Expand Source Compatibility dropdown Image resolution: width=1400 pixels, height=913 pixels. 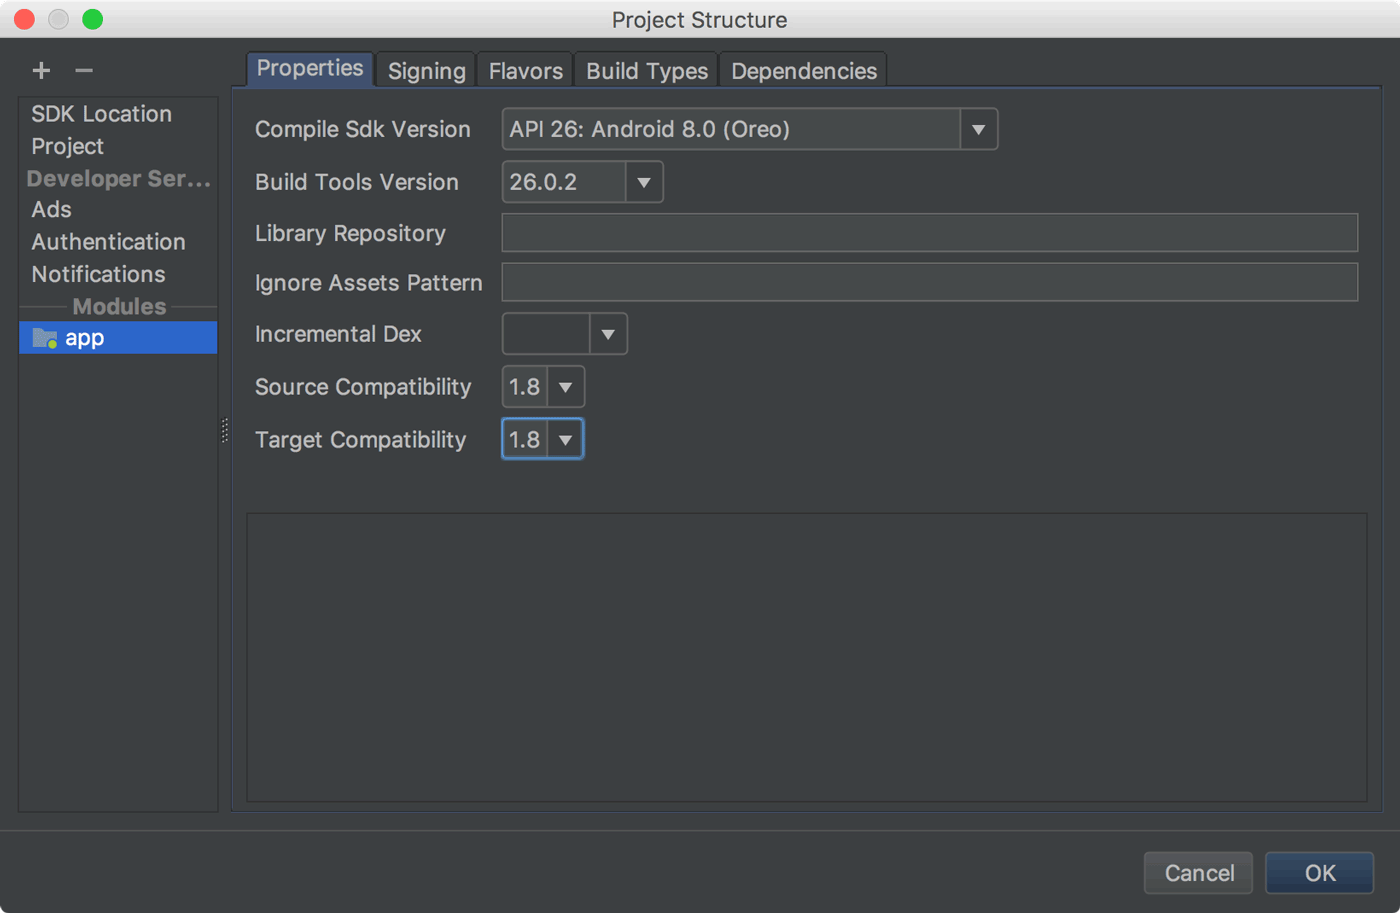click(x=565, y=387)
